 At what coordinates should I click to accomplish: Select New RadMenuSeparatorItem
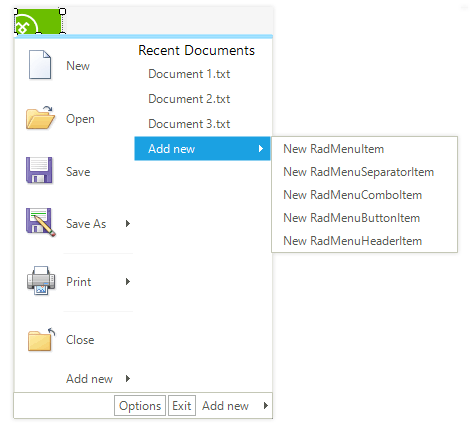point(359,172)
